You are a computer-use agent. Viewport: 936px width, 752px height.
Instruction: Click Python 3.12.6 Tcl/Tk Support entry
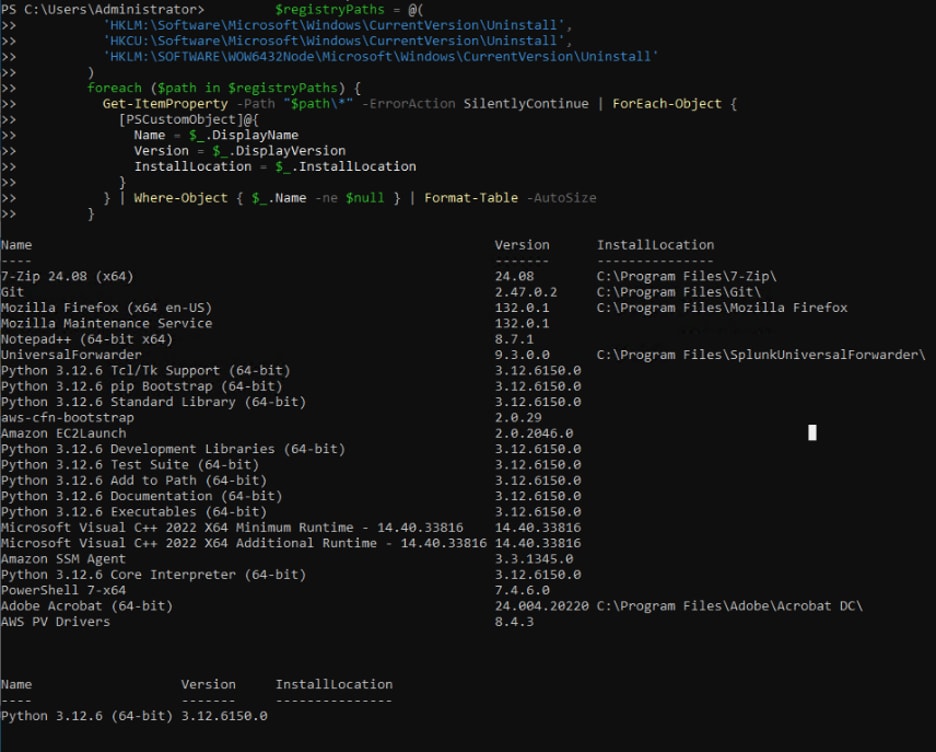(146, 370)
